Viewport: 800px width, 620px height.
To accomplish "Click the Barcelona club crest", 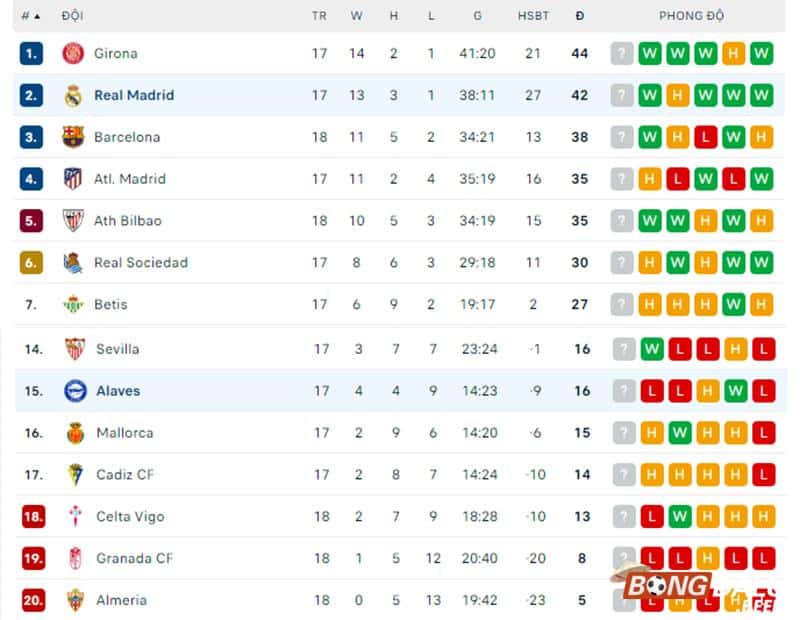I will 73,137.
